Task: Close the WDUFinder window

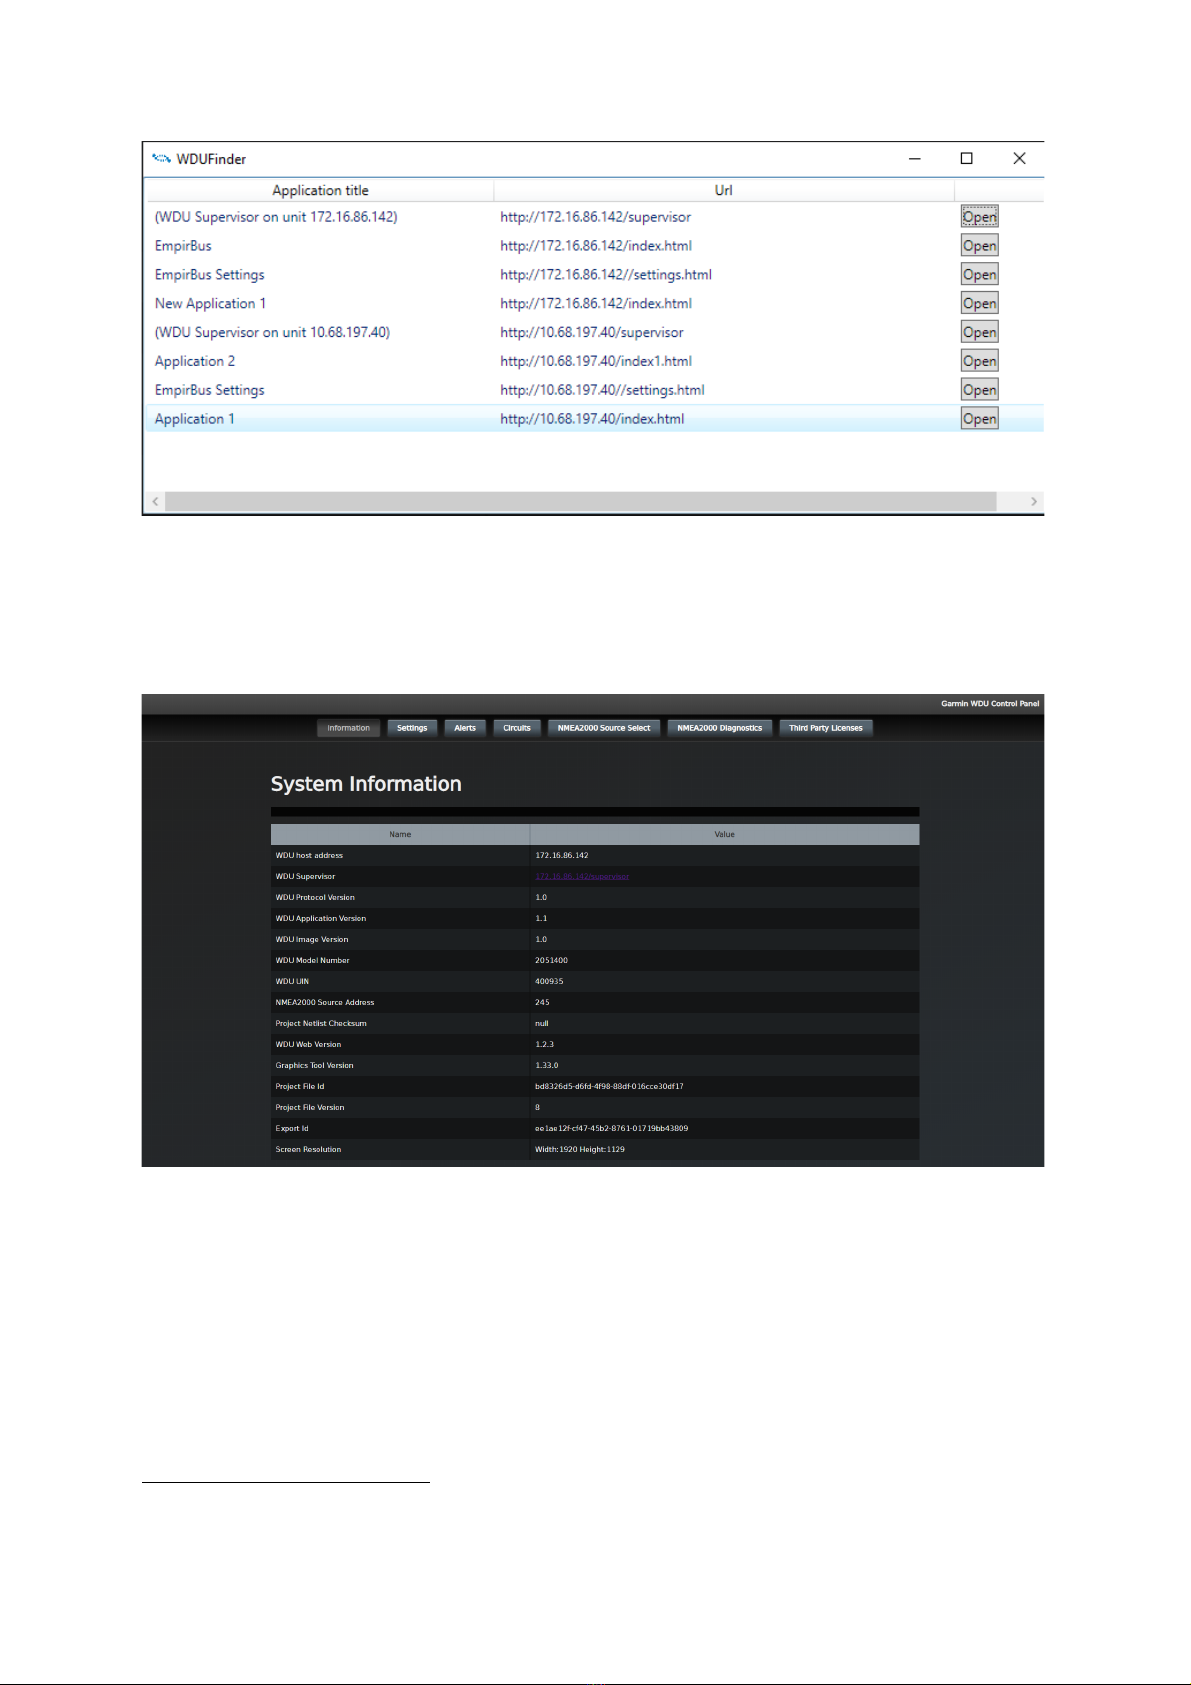Action: click(x=1019, y=158)
